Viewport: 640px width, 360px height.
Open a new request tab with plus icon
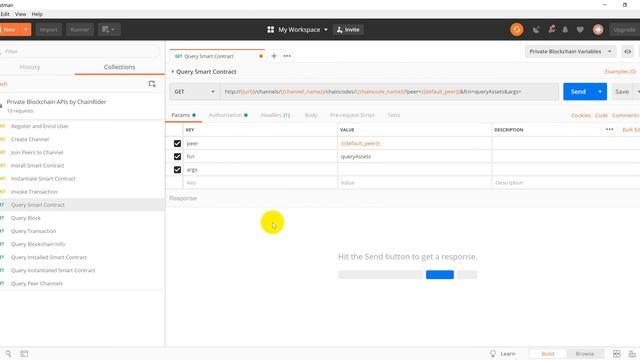pos(274,56)
